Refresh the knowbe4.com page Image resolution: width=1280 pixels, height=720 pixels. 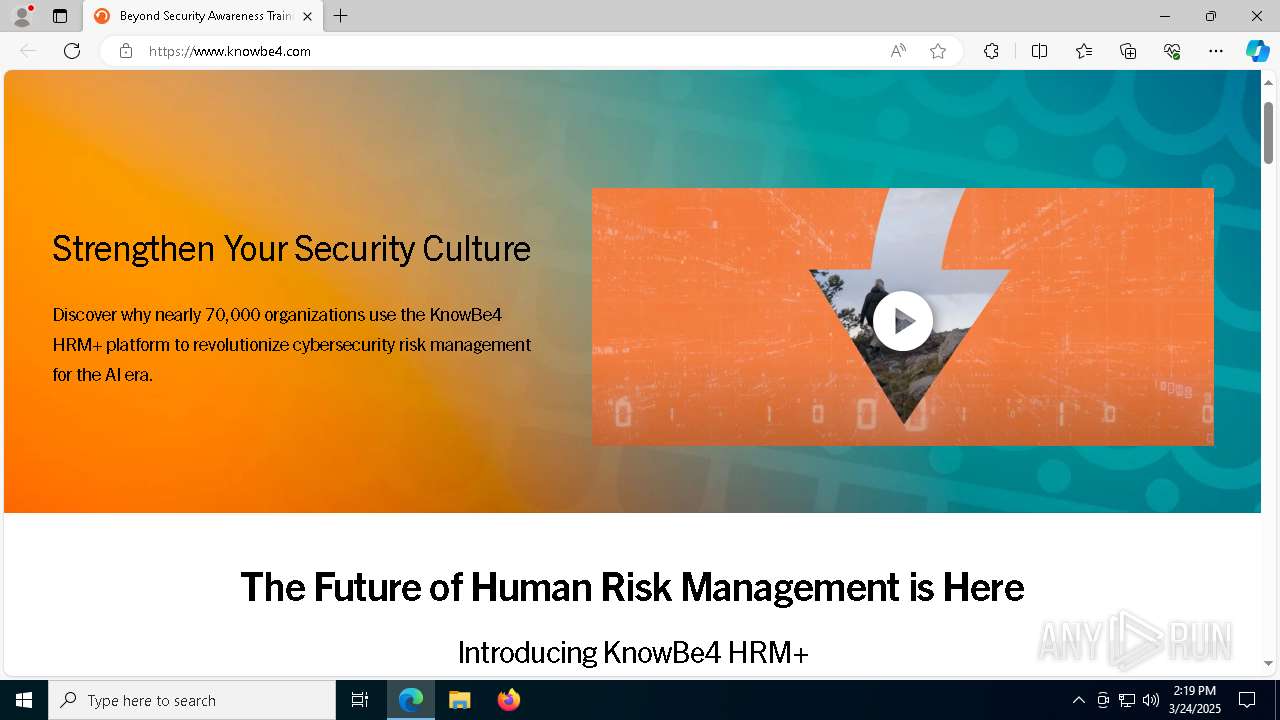pos(72,51)
